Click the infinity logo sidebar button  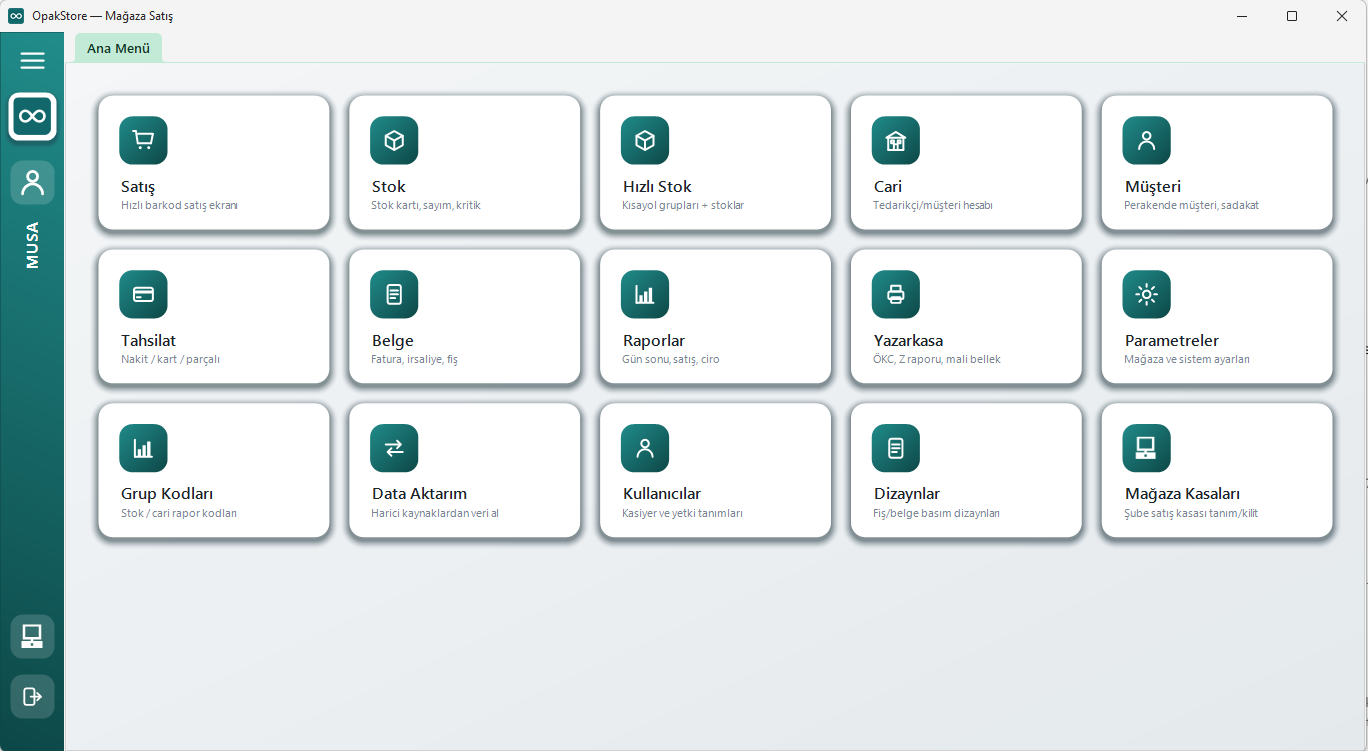pyautogui.click(x=33, y=117)
